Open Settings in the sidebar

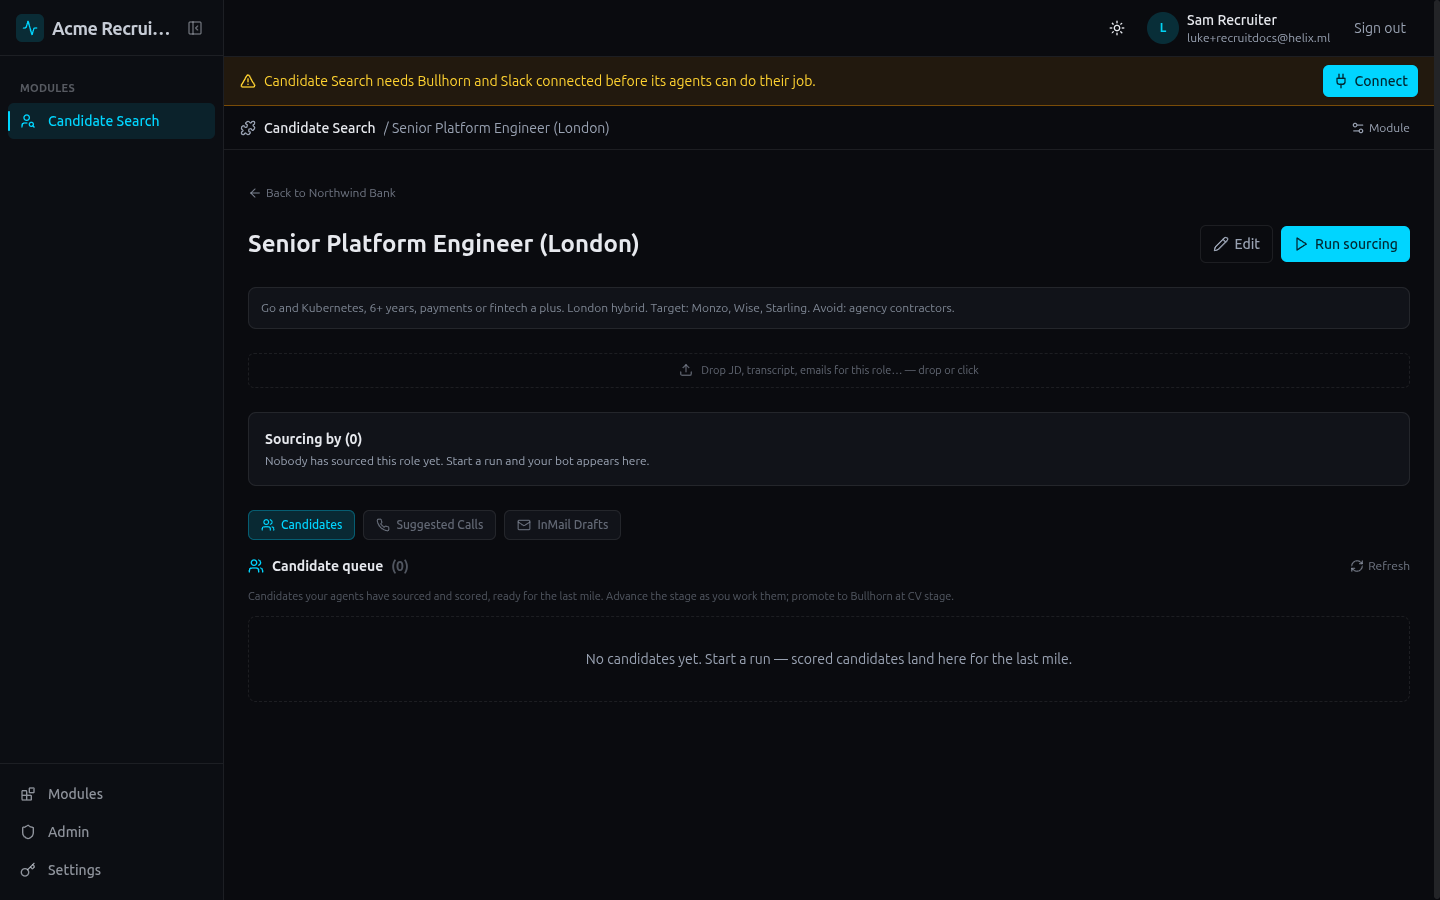coord(111,870)
